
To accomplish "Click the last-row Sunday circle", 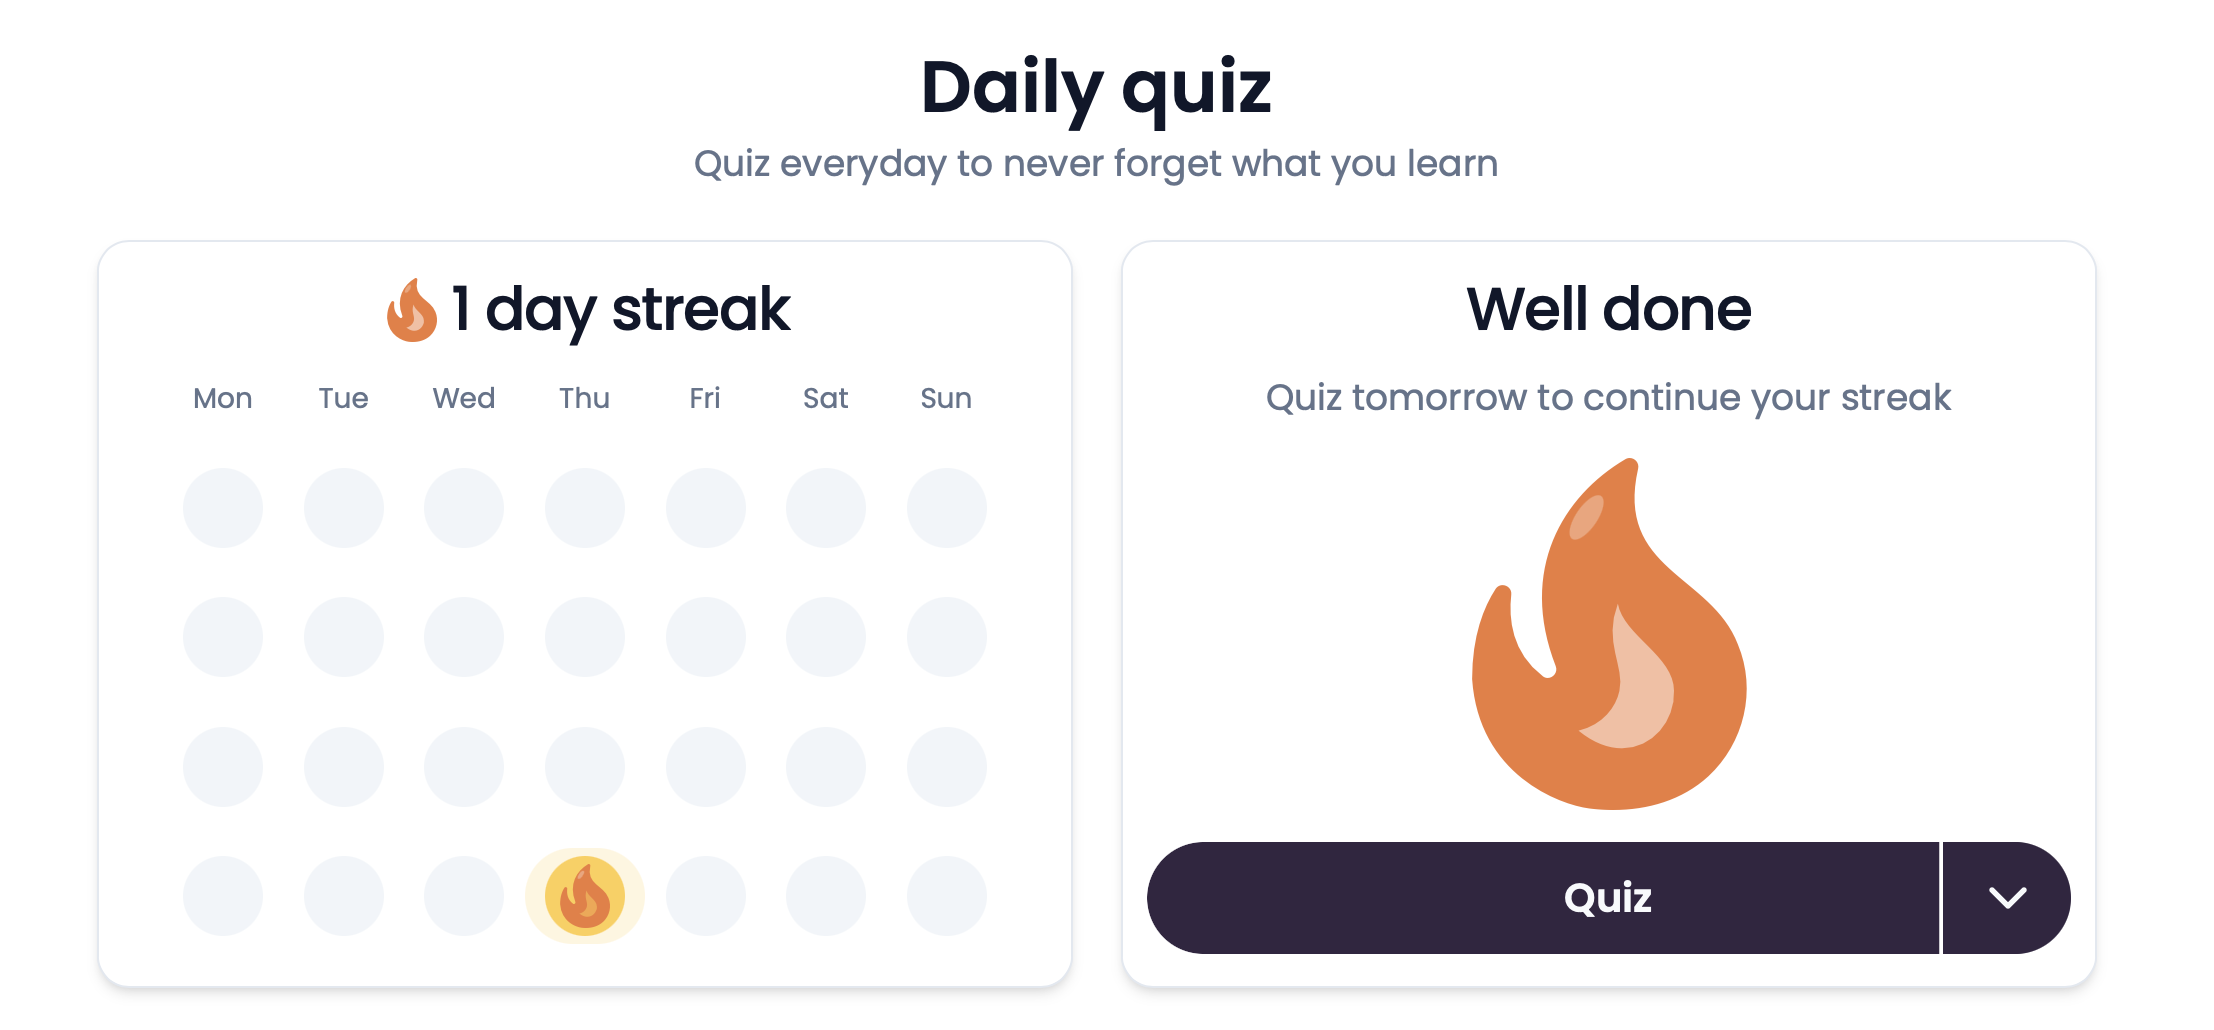I will pos(946,896).
